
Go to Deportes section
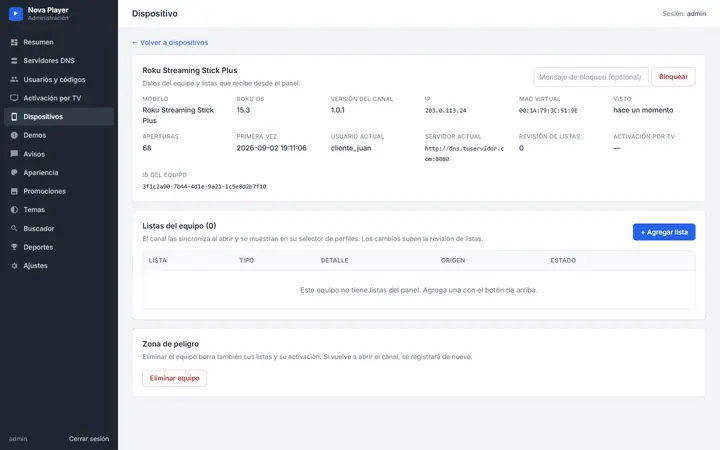point(59,247)
